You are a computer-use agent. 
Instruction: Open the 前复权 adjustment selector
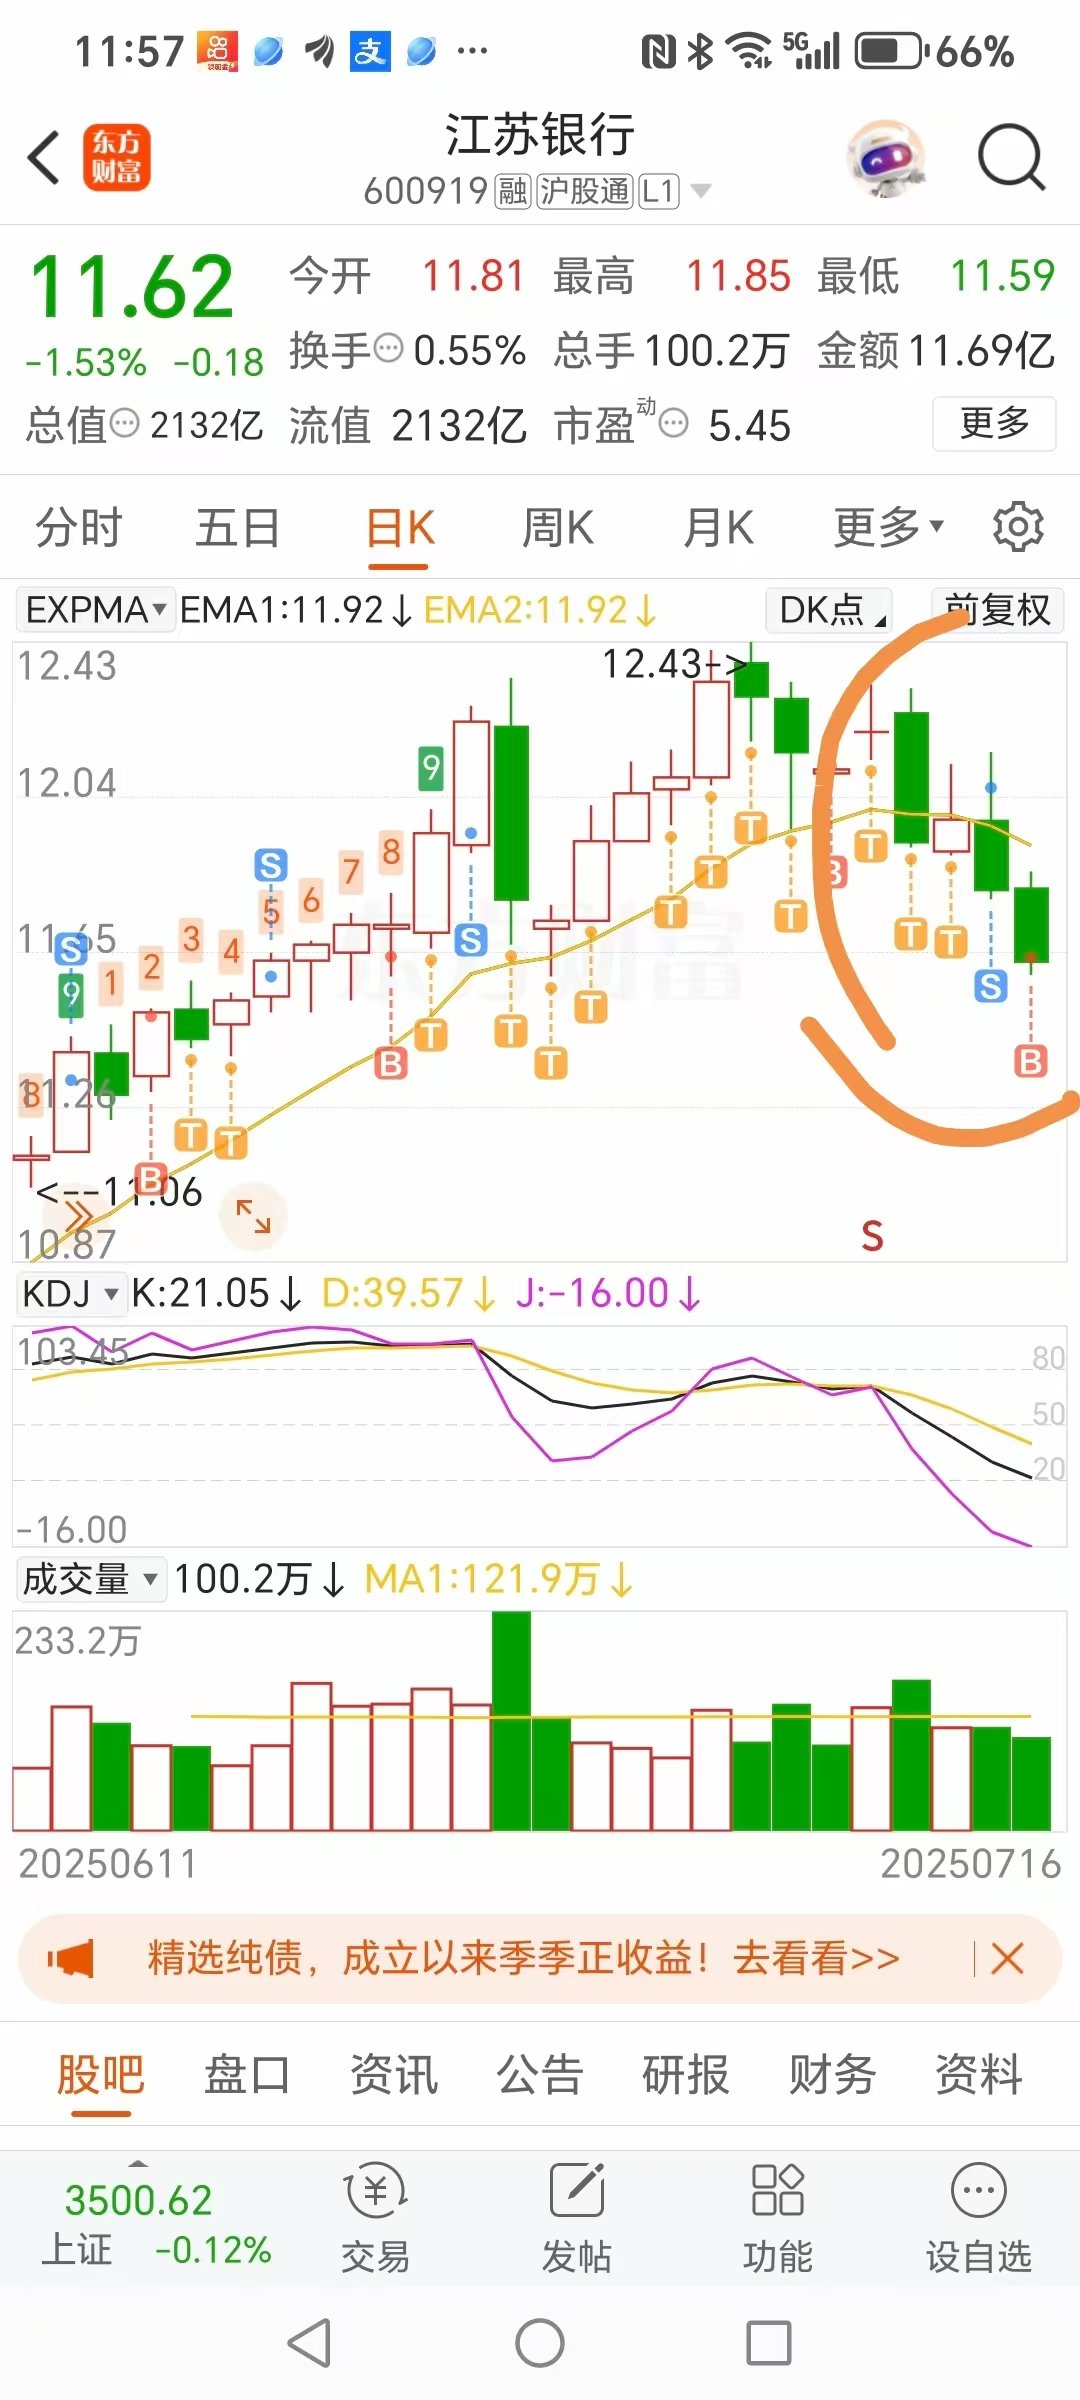998,609
